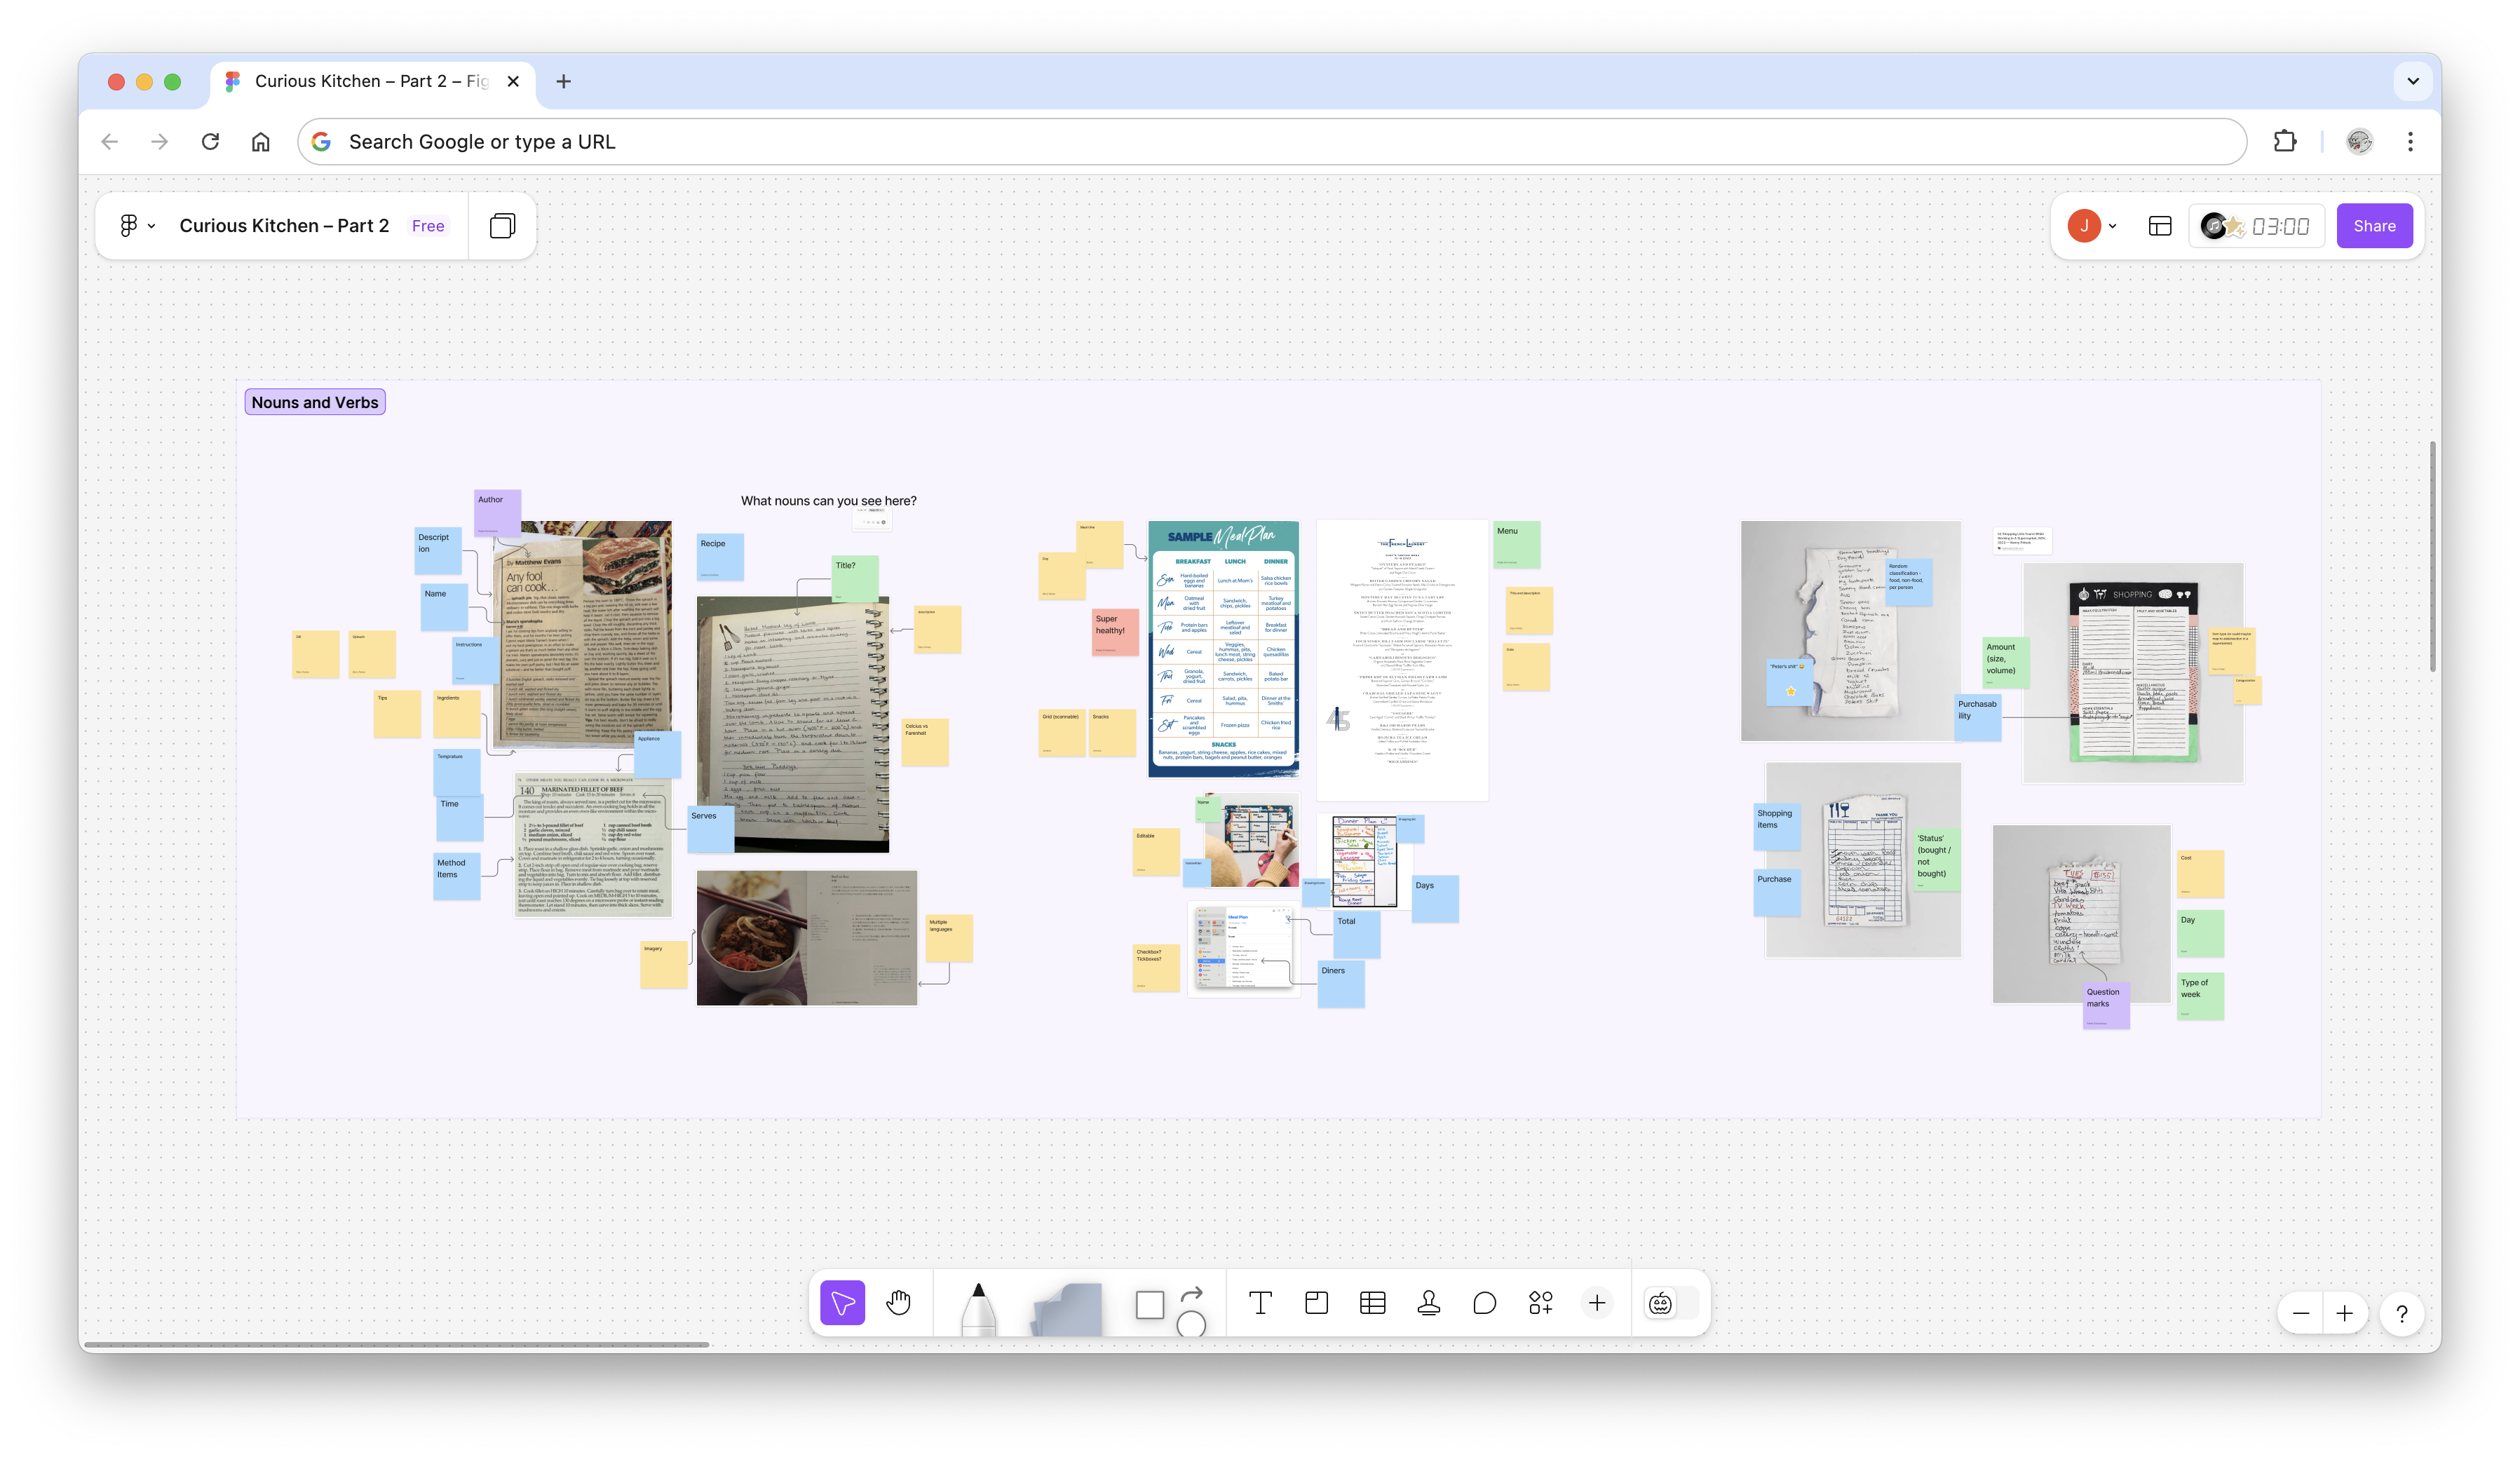The height and width of the screenshot is (1457, 2520).
Task: Select the arrow Select tool
Action: (843, 1303)
